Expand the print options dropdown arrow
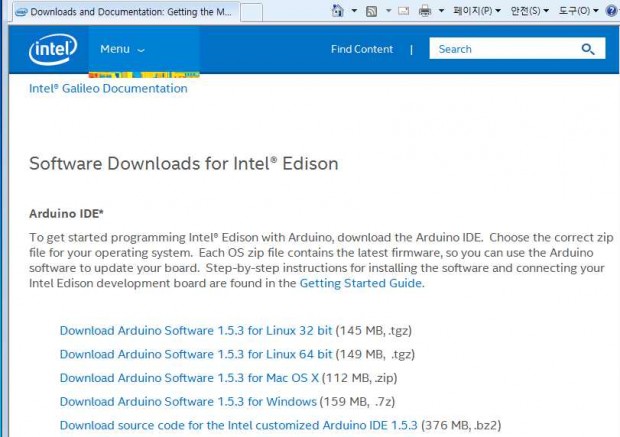The width and height of the screenshot is (620, 437). point(441,11)
